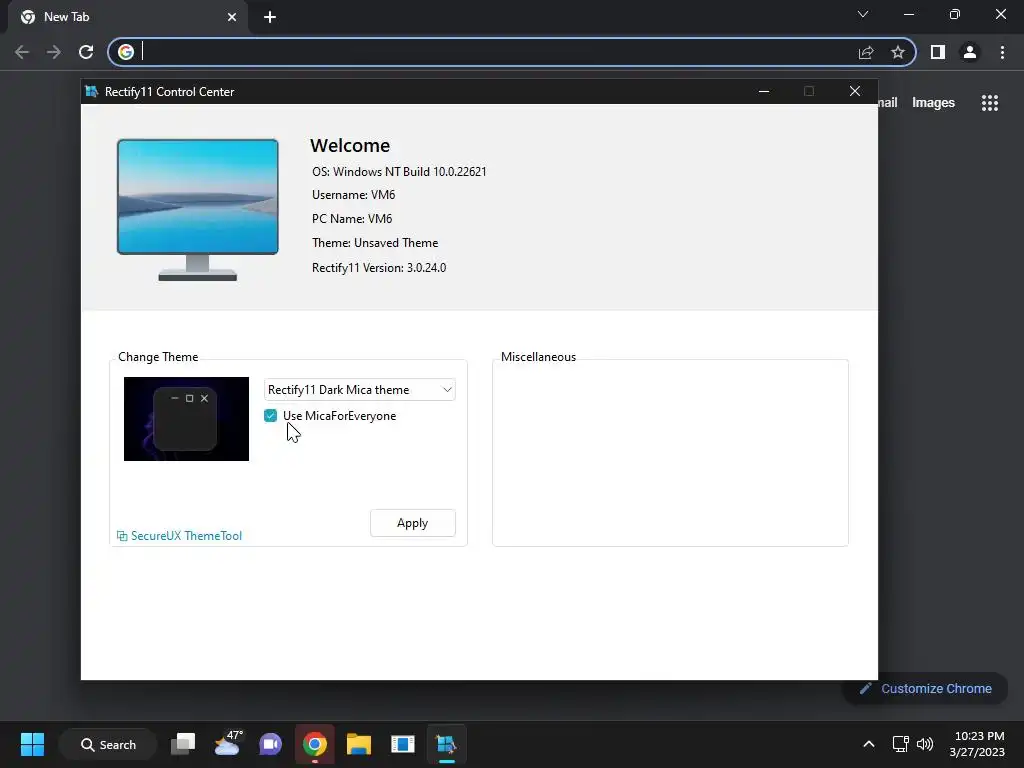
Task: Click the PC Name: VM6 text
Action: click(x=352, y=219)
